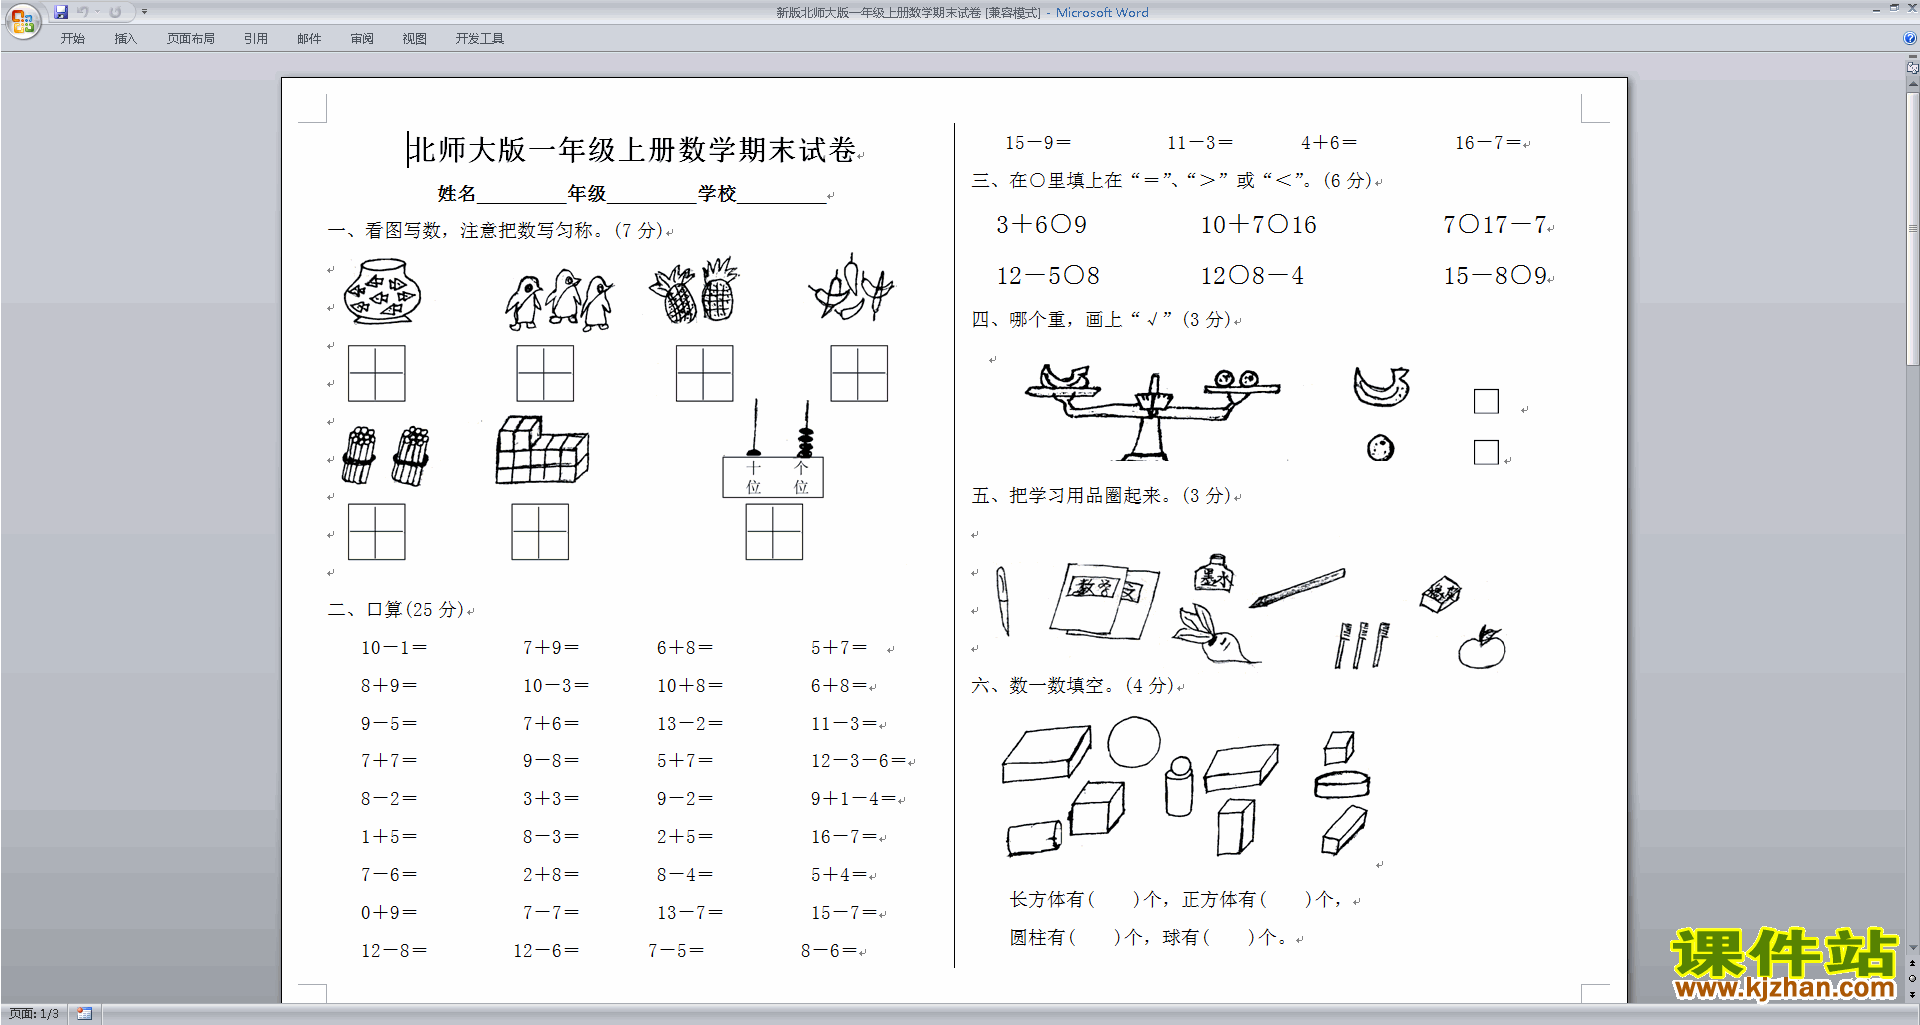This screenshot has width=1920, height=1025.
Task: Select the sphere shape drawing
Action: [x=1134, y=742]
